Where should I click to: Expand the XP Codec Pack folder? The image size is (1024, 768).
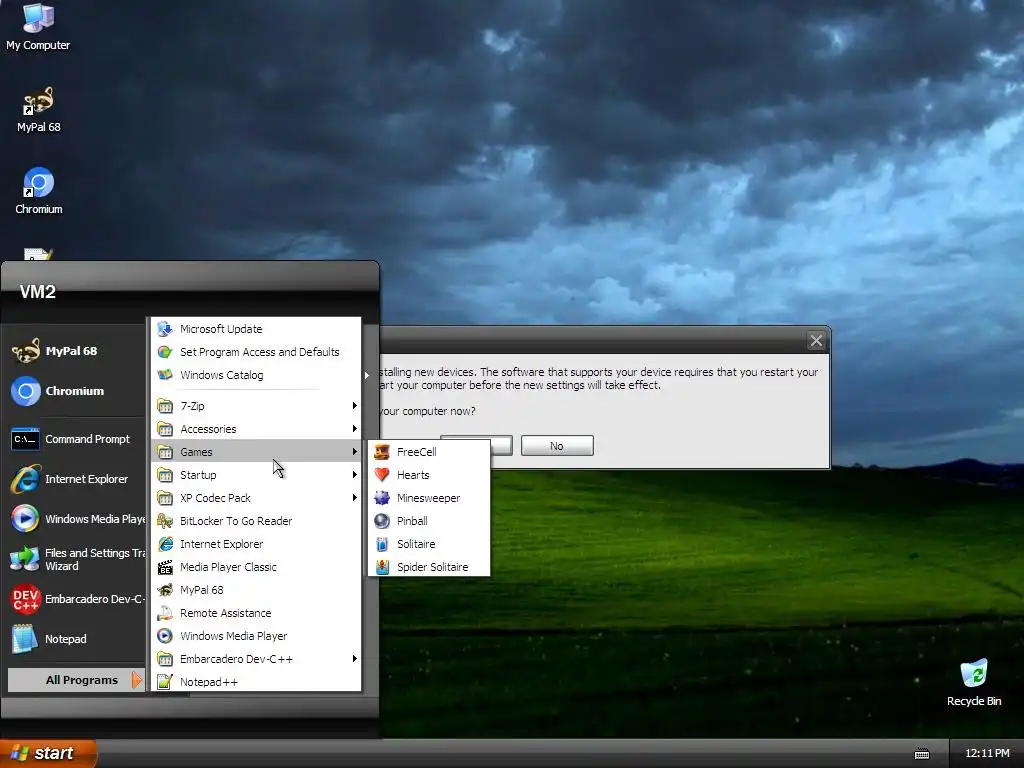pos(256,498)
